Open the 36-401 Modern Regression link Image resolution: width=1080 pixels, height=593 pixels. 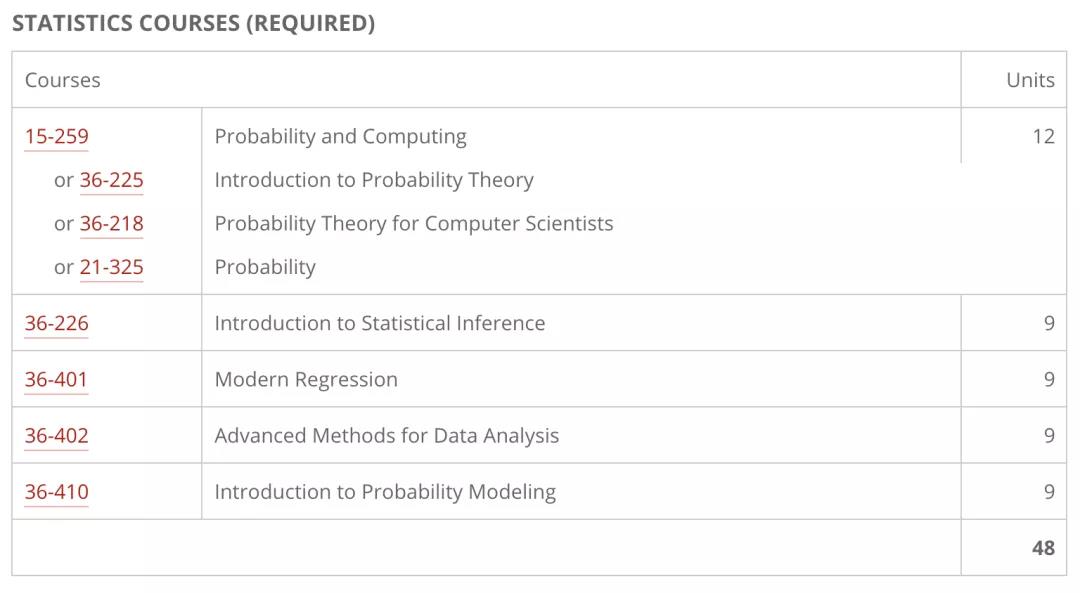coord(56,380)
